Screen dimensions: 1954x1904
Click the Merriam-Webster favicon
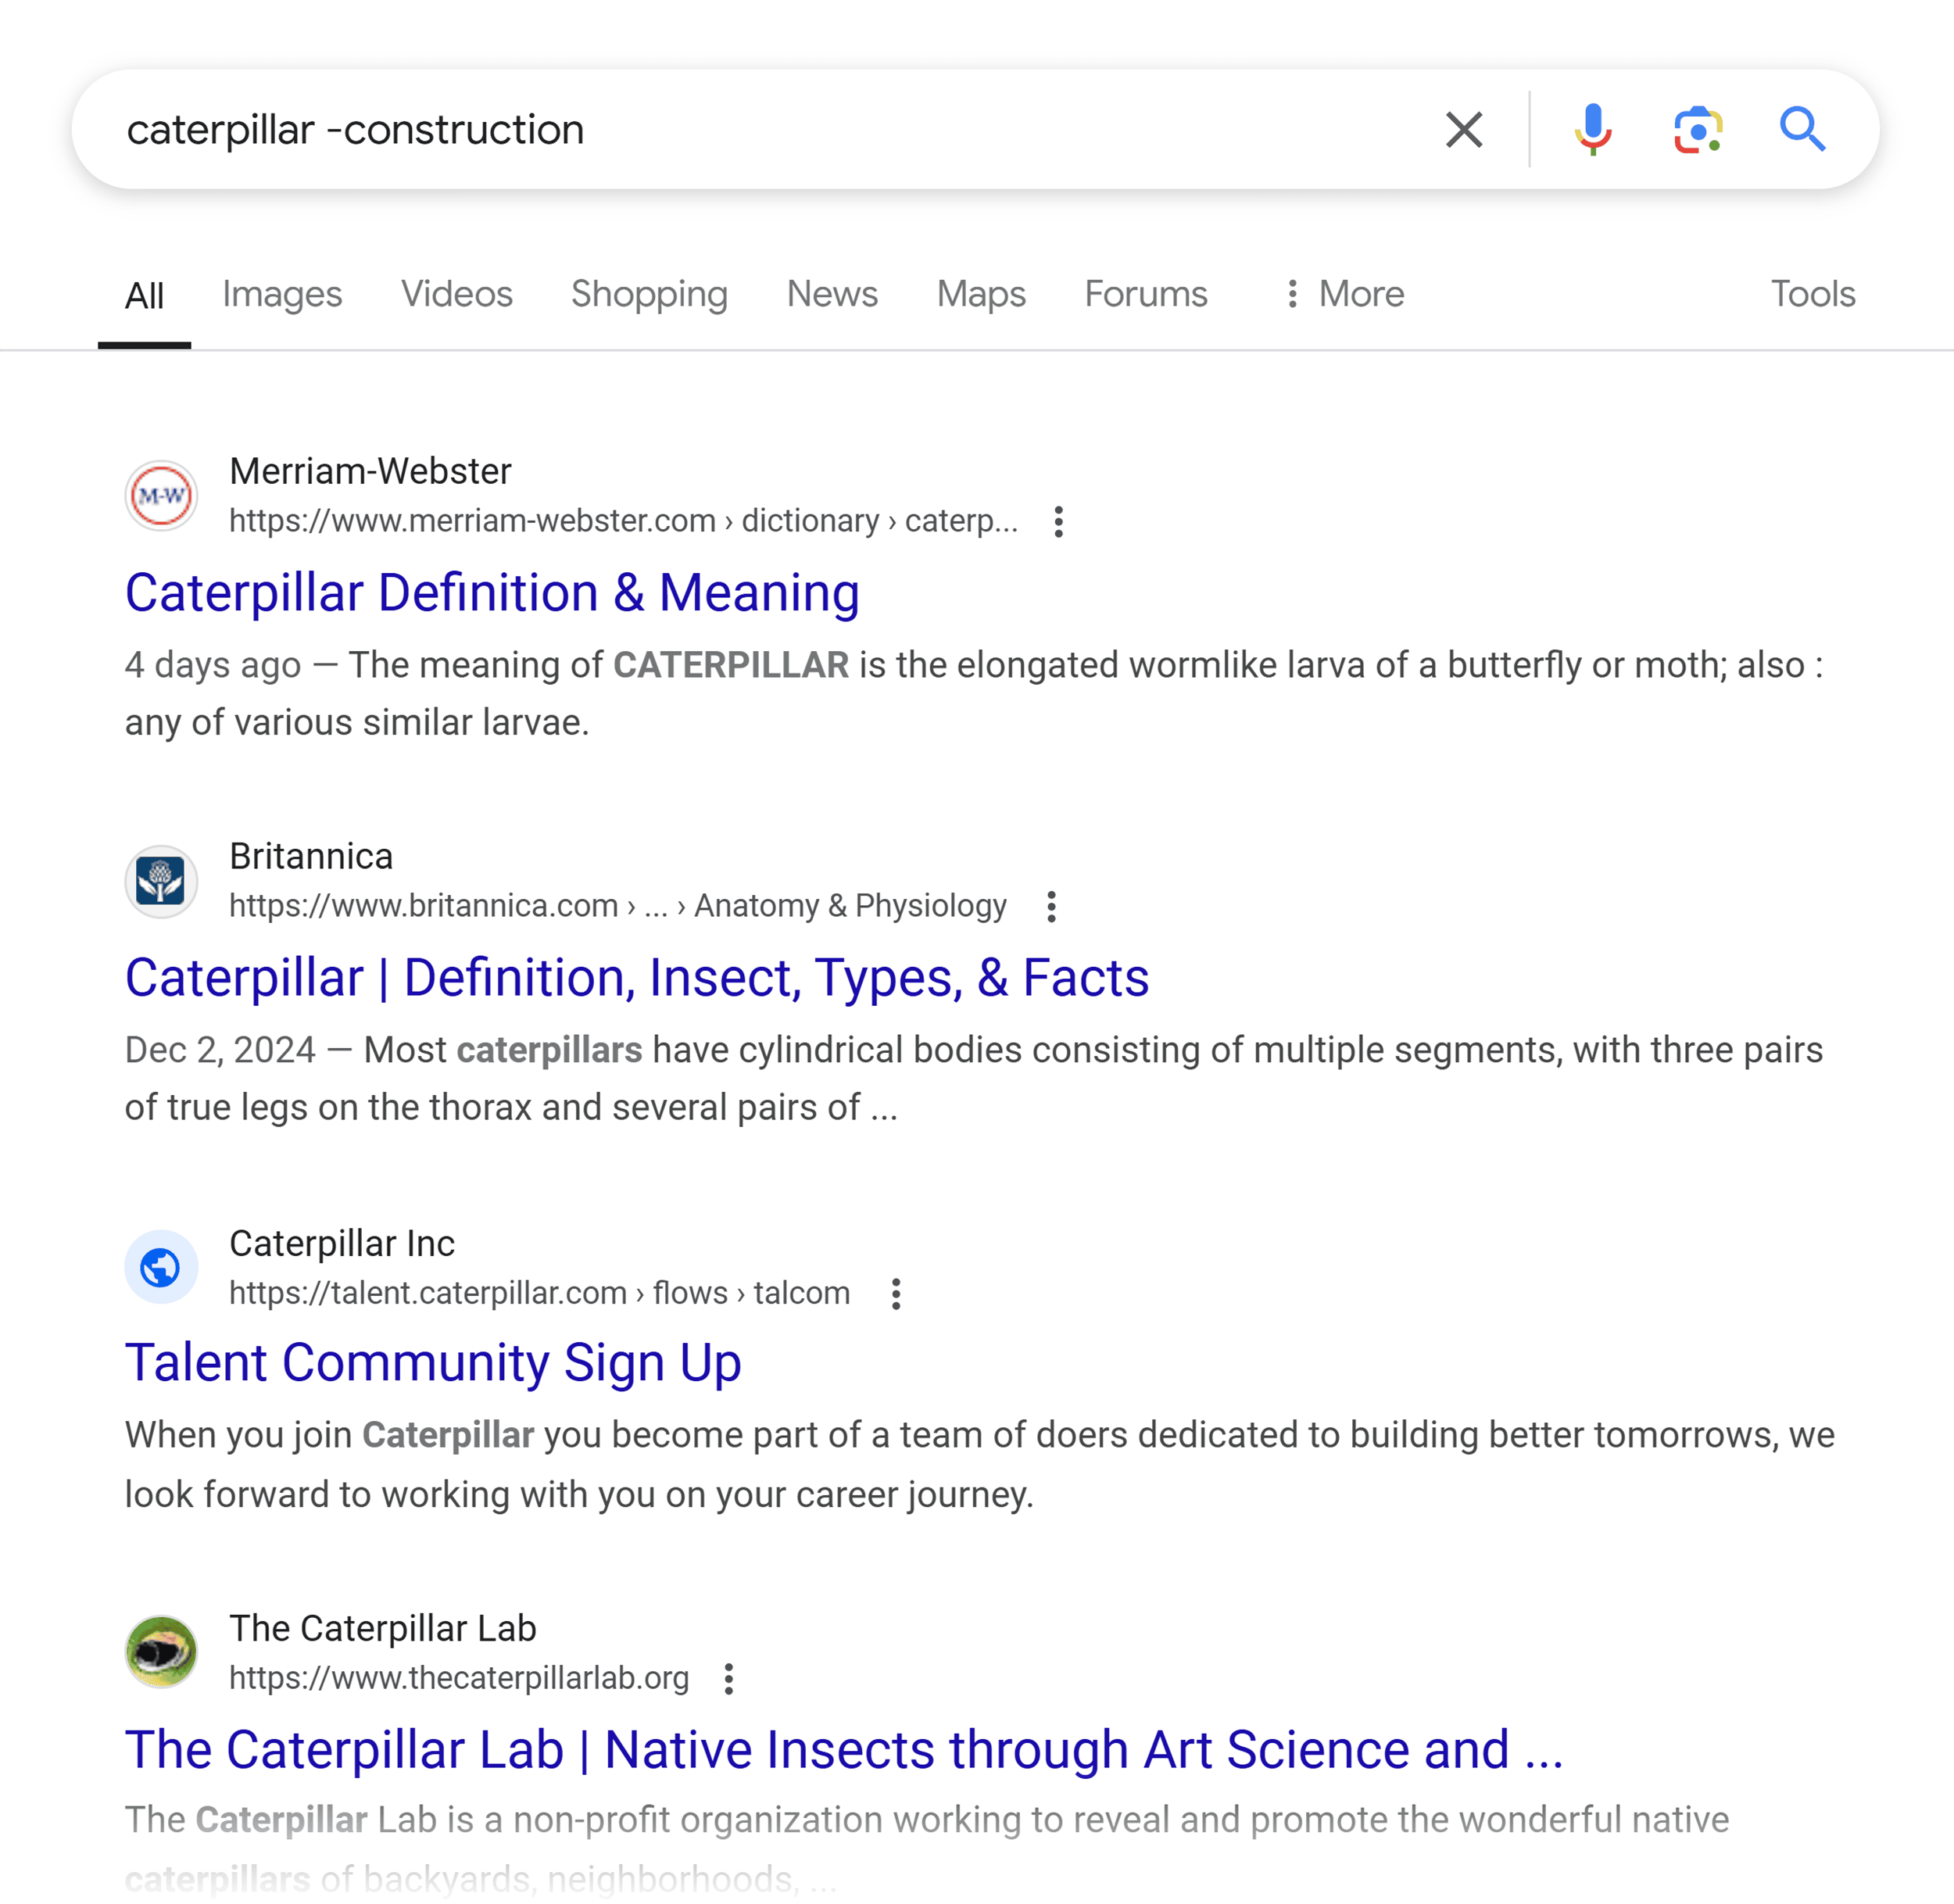161,496
